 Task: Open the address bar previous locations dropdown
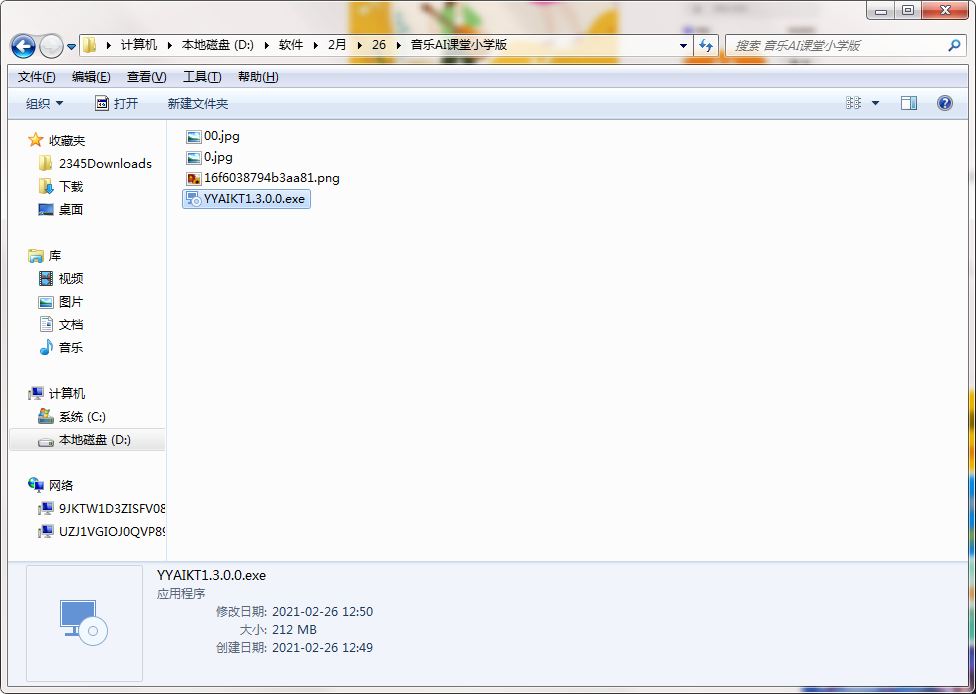pyautogui.click(x=683, y=45)
